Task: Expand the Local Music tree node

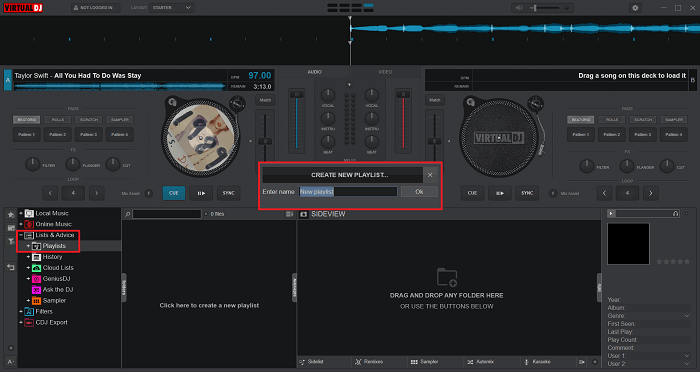Action: pos(21,213)
